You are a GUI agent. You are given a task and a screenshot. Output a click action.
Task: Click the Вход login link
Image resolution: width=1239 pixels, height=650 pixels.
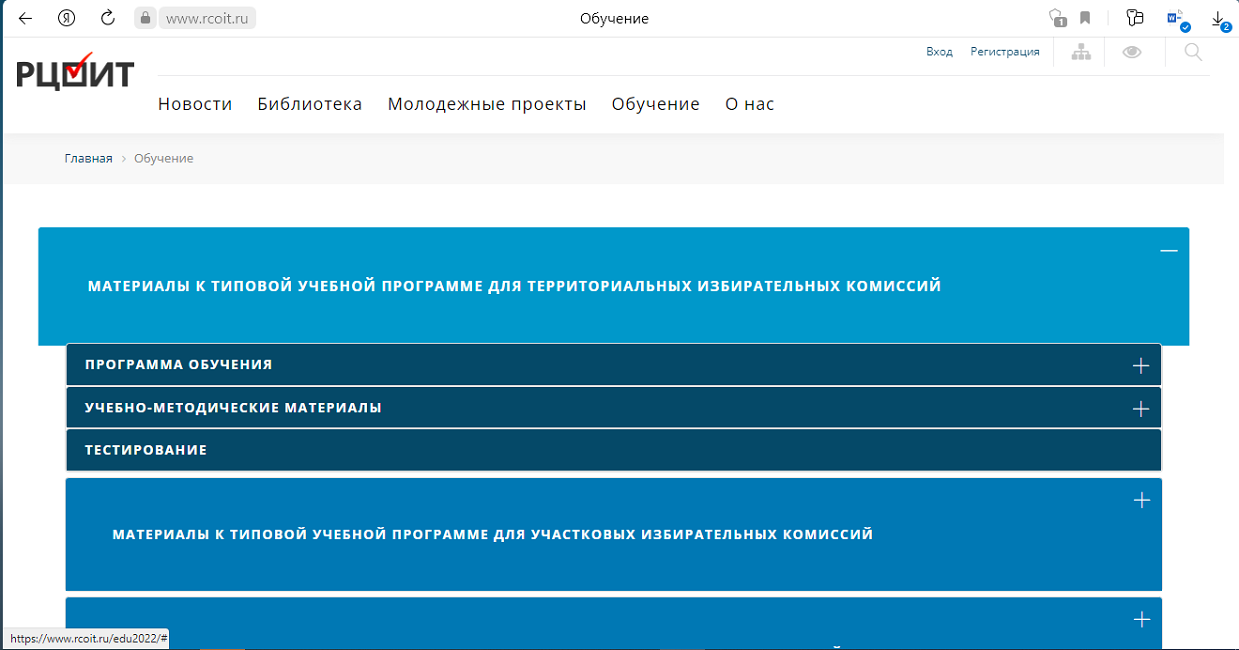coord(939,52)
